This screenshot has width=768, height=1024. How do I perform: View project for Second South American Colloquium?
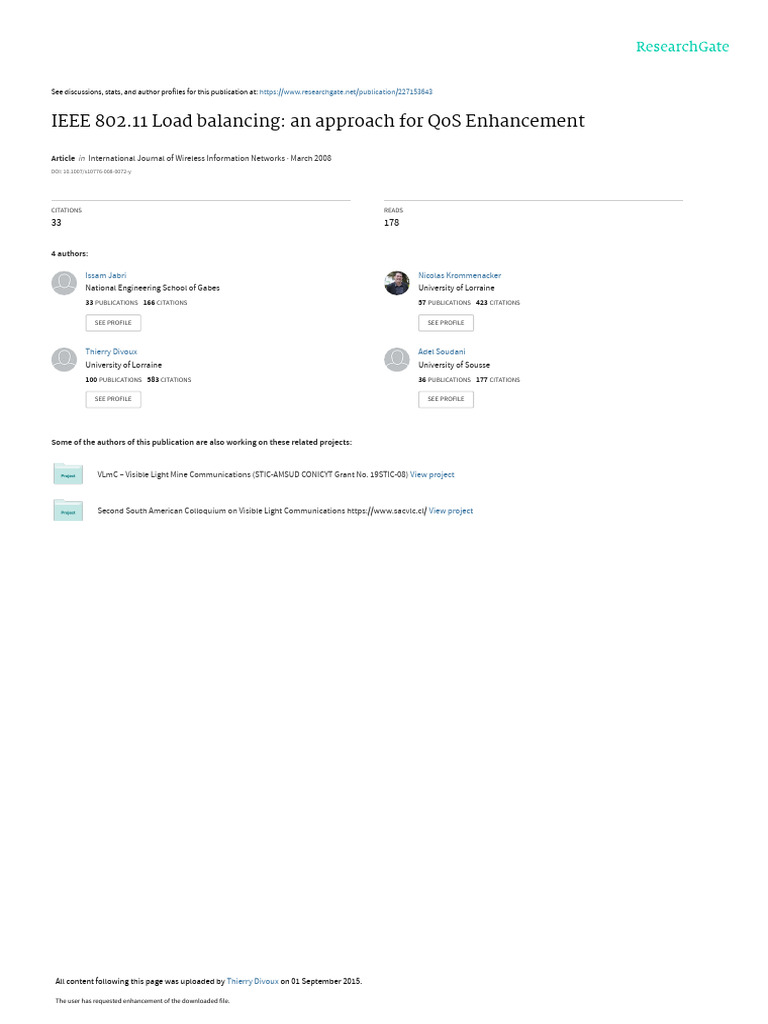451,511
